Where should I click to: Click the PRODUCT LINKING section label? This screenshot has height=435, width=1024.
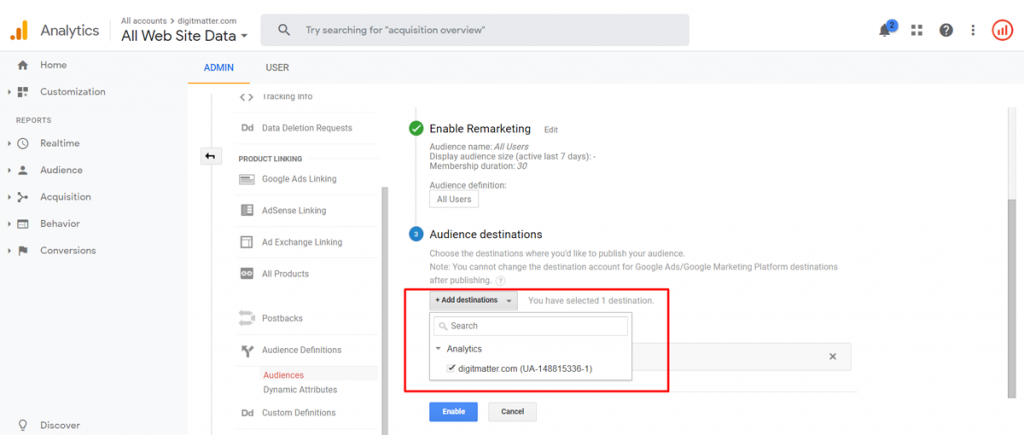click(270, 159)
